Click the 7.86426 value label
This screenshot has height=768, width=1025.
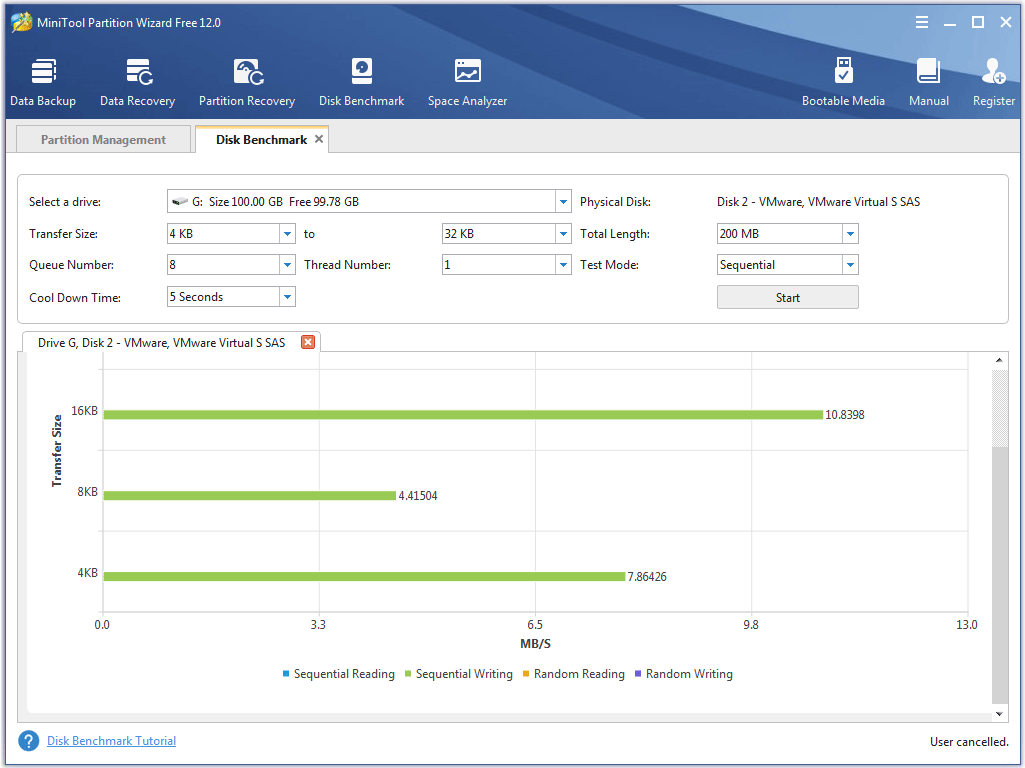click(x=647, y=576)
